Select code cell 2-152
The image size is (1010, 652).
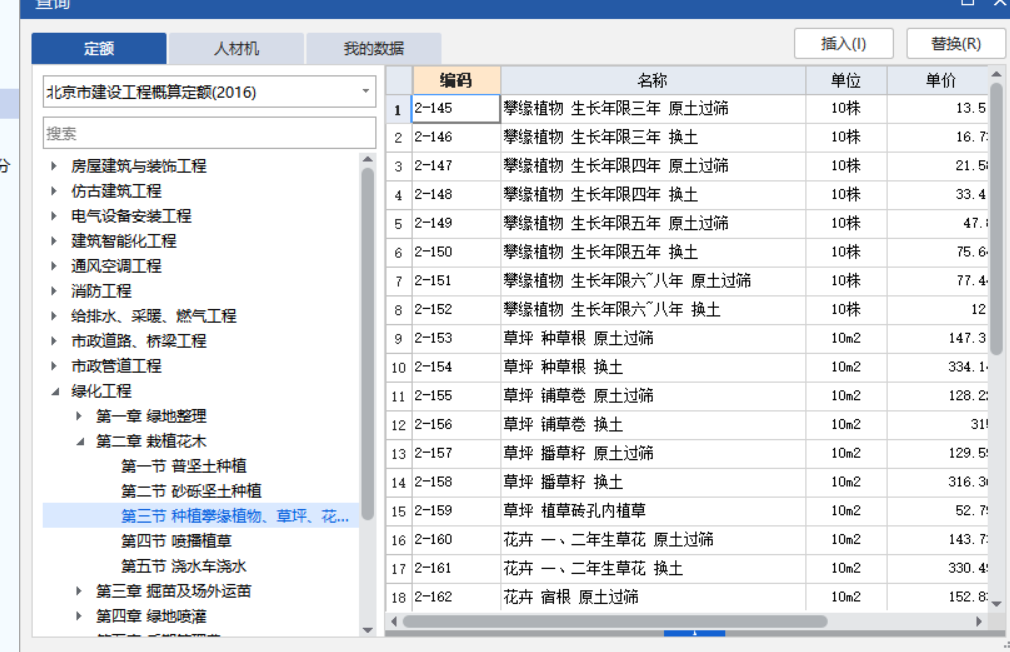tap(456, 310)
